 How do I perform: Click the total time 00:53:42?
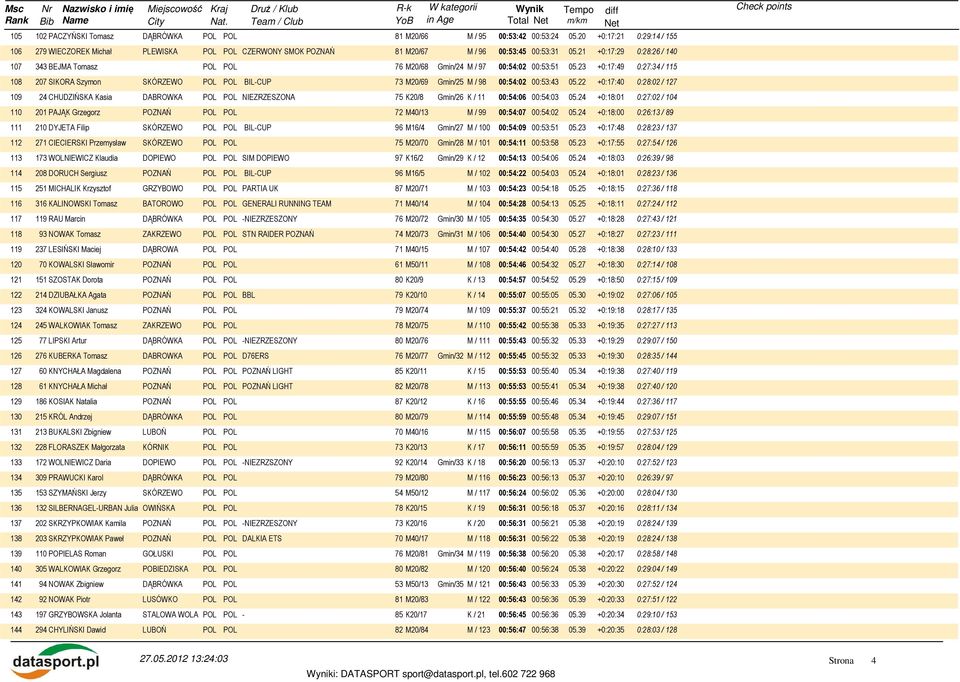point(512,36)
